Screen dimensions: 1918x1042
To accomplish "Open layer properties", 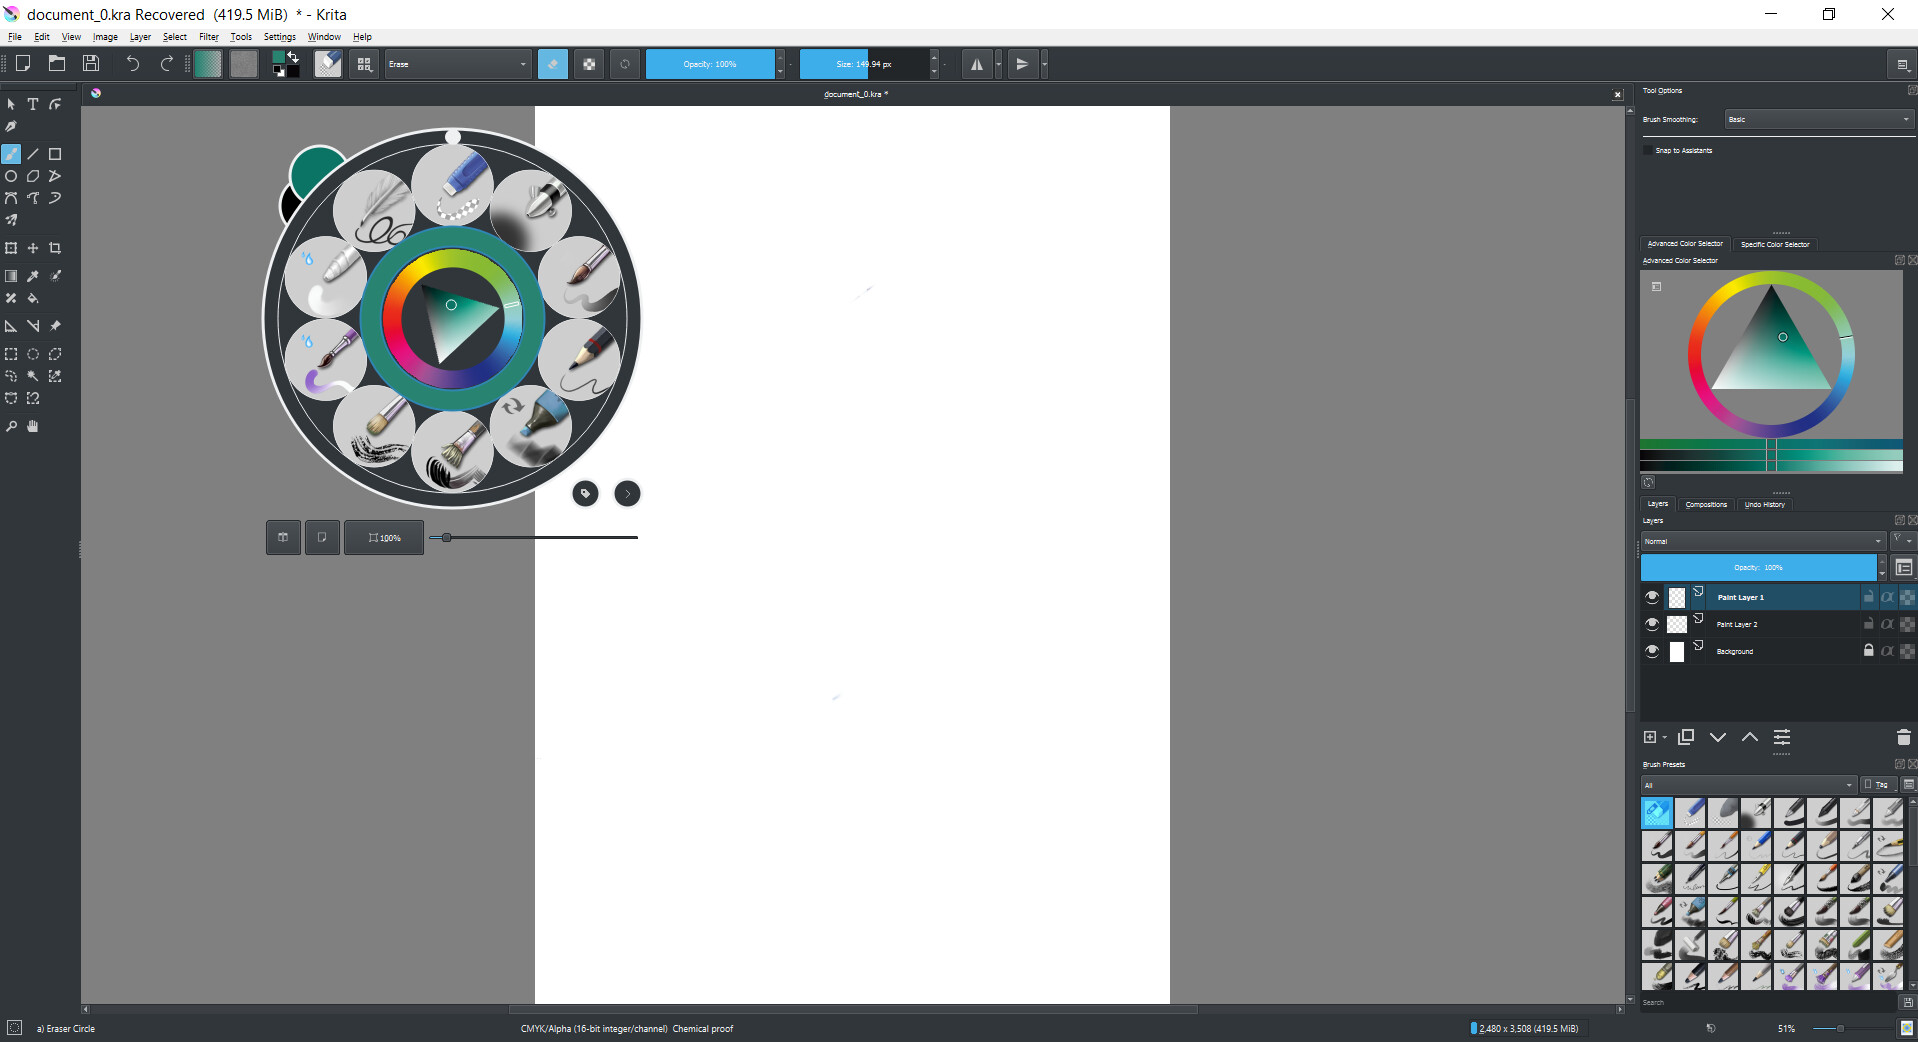I will 1782,737.
